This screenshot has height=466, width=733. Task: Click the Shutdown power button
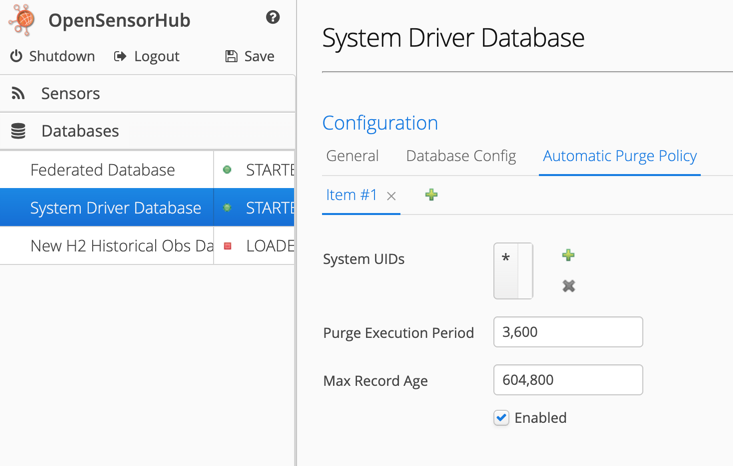pyautogui.click(x=52, y=56)
